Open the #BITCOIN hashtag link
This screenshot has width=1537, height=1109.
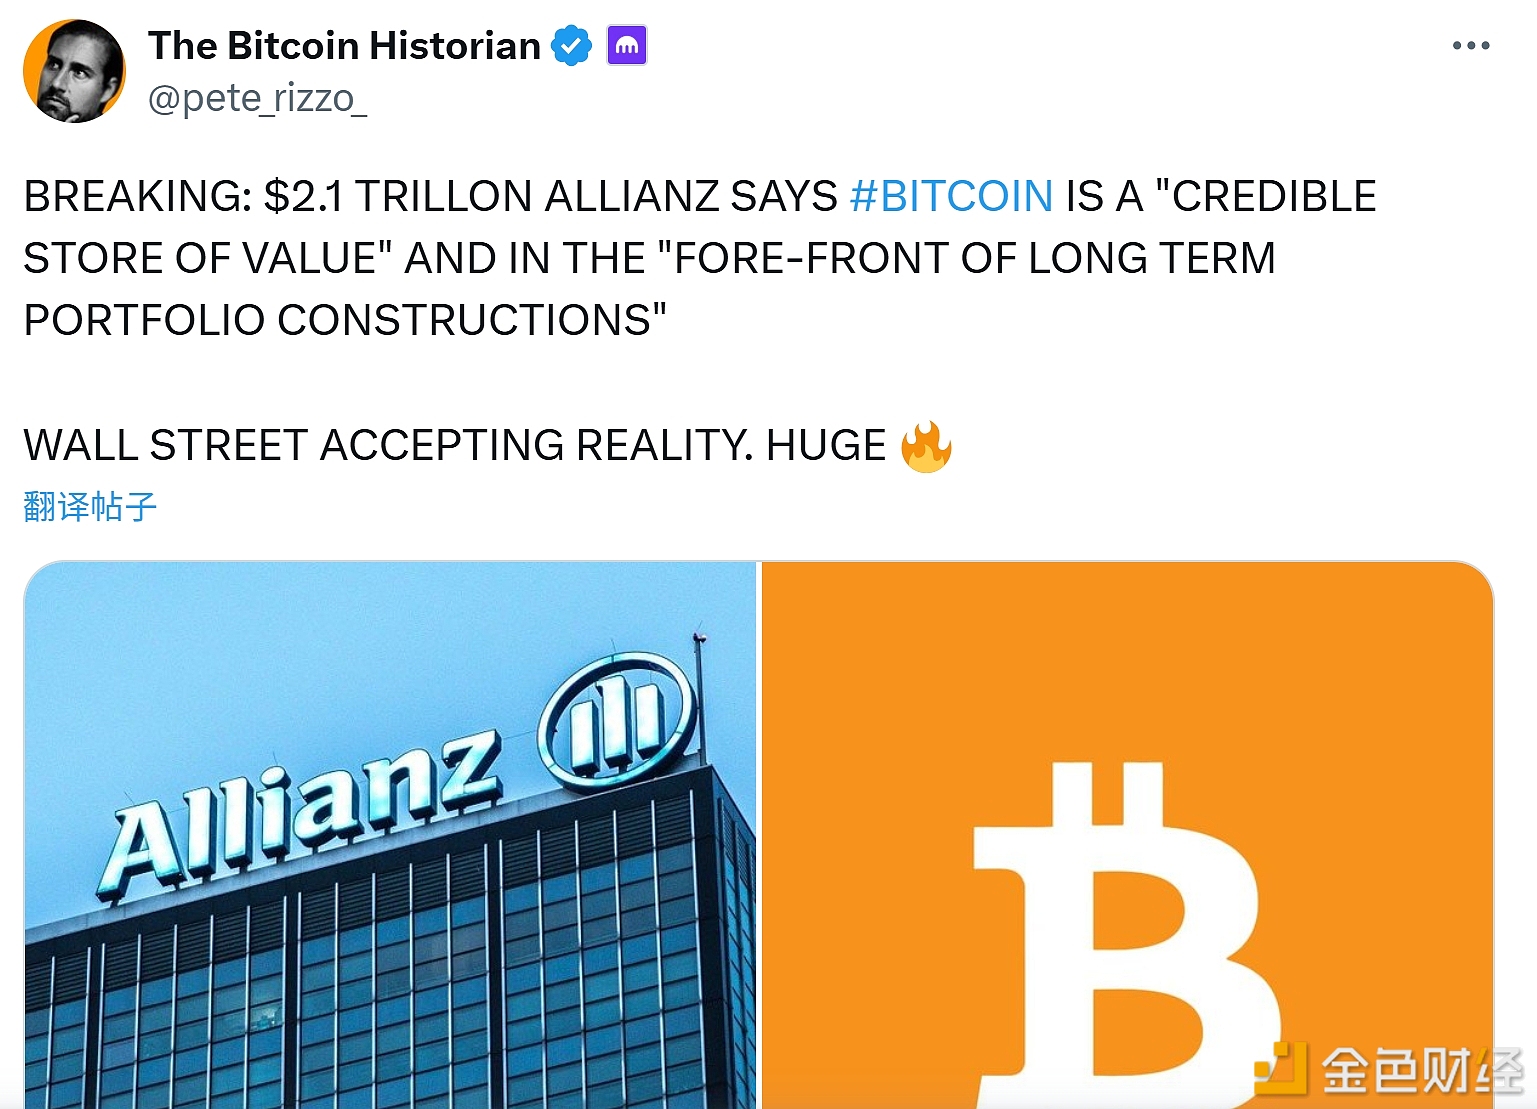(x=951, y=196)
